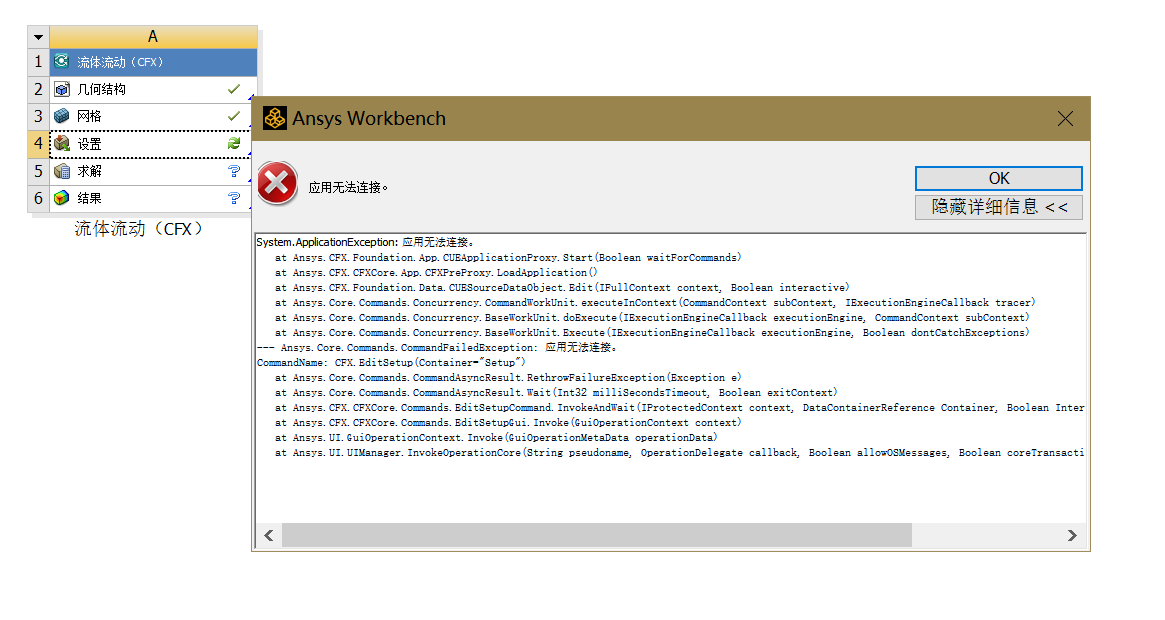Click row number 1 in the system block

tap(39, 62)
